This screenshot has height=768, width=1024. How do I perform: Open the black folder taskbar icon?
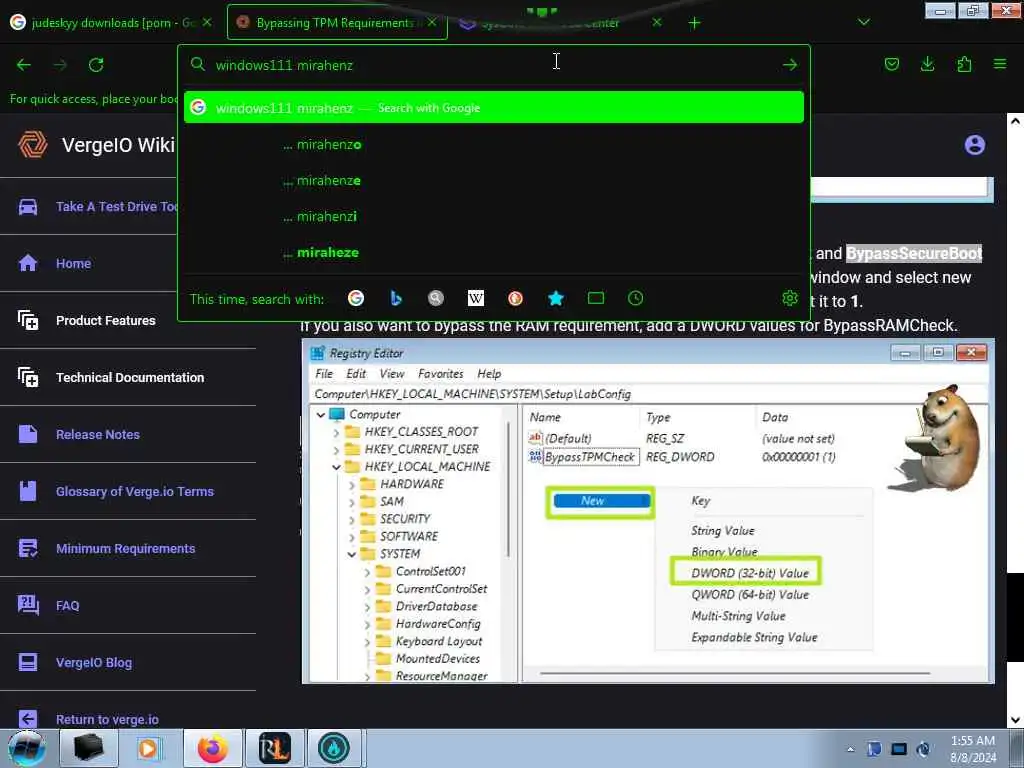[x=88, y=748]
